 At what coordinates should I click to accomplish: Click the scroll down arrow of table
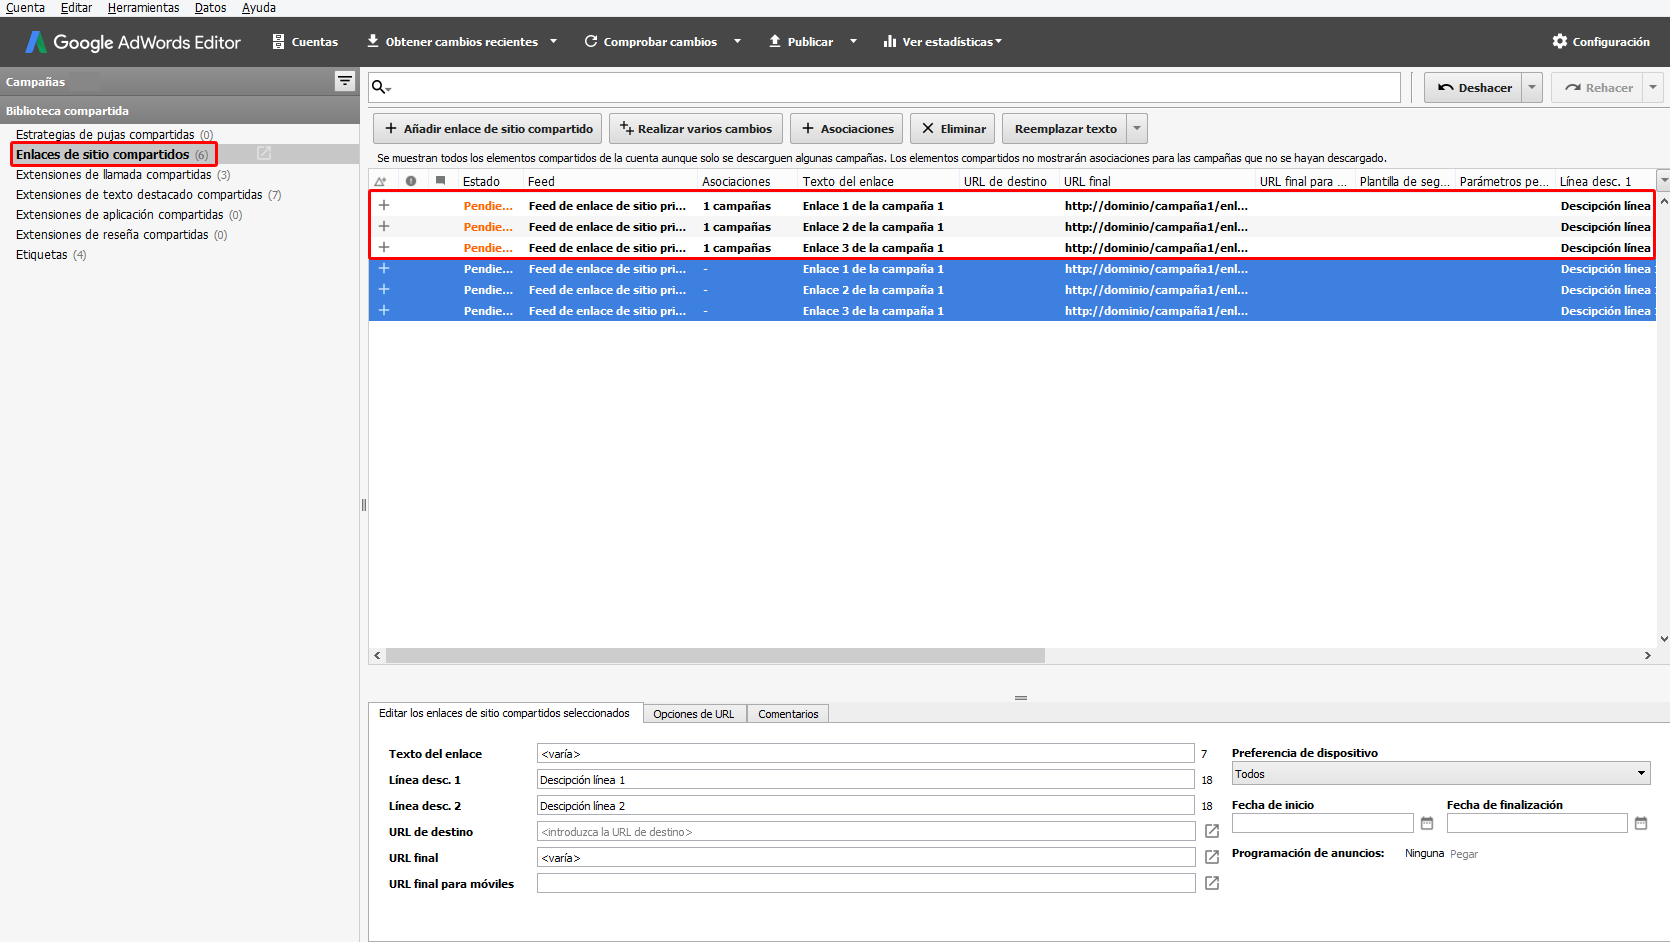coord(1663,639)
